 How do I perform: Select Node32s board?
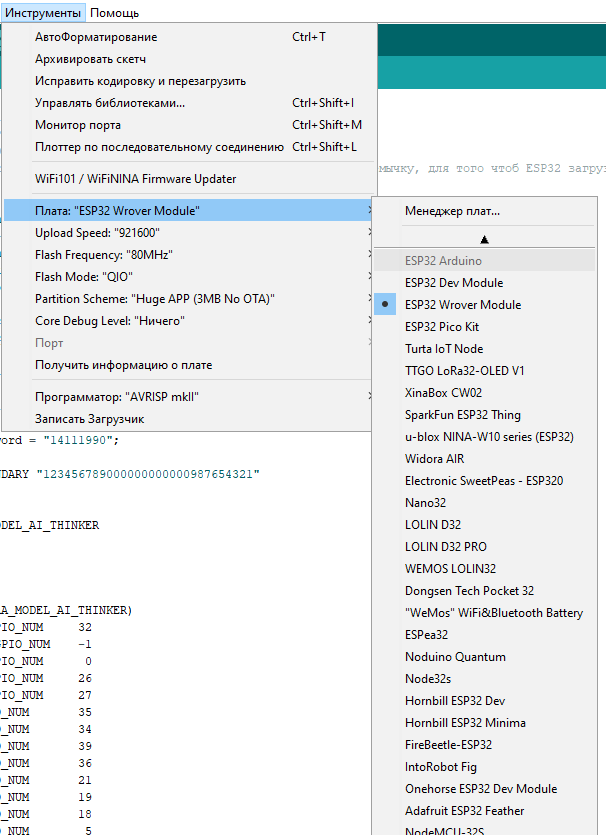485,679
